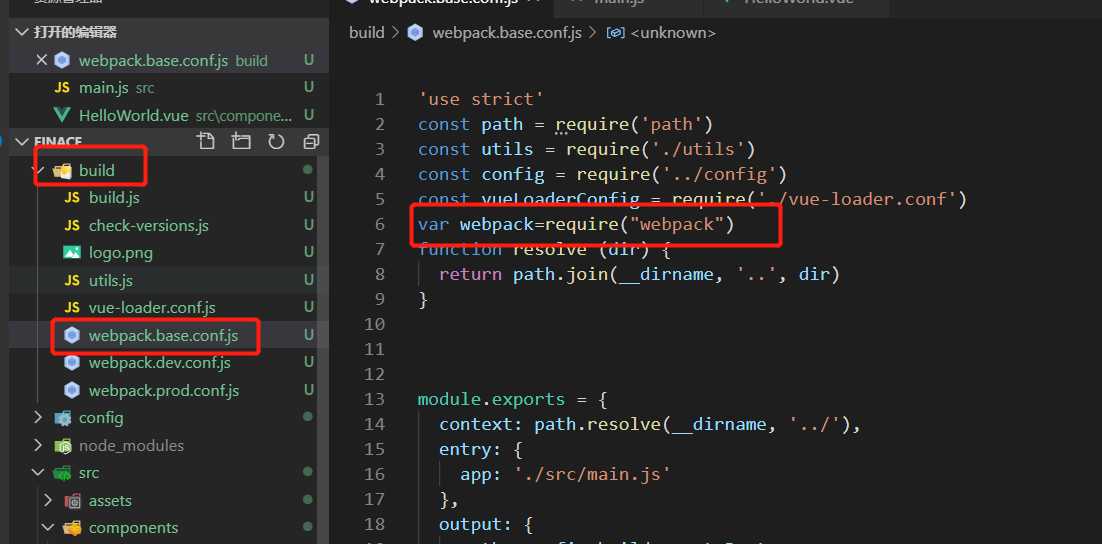This screenshot has width=1102, height=544.
Task: Click <unknown> symbol in the breadcrumb
Action: coord(673,33)
